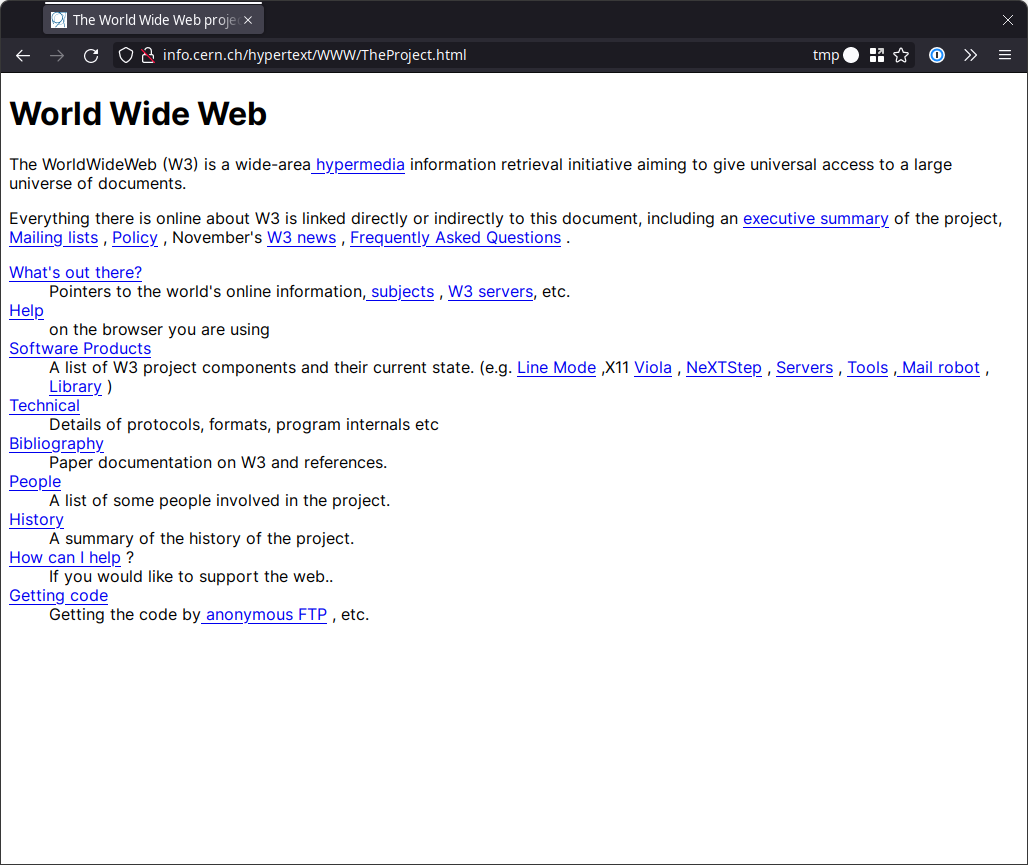Bookmark this page with the star
1028x865 pixels.
[901, 55]
